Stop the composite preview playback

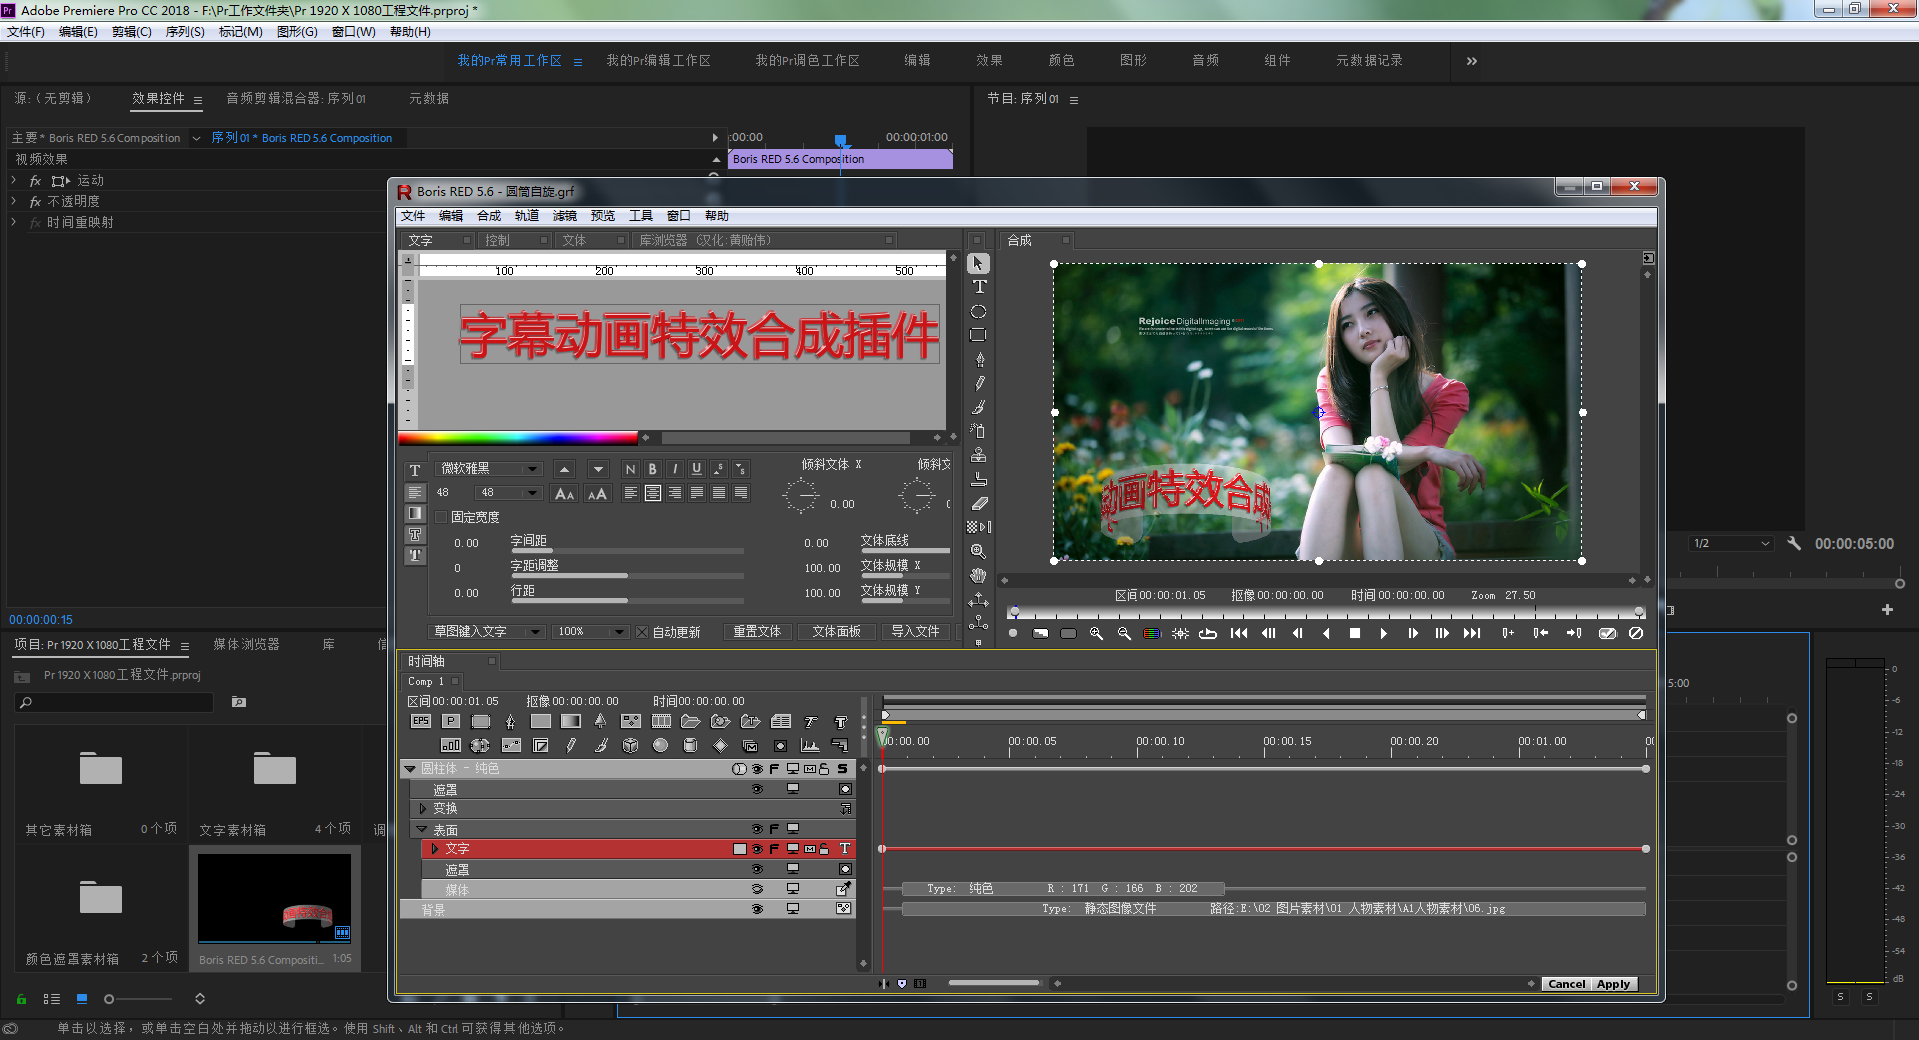coord(1355,633)
